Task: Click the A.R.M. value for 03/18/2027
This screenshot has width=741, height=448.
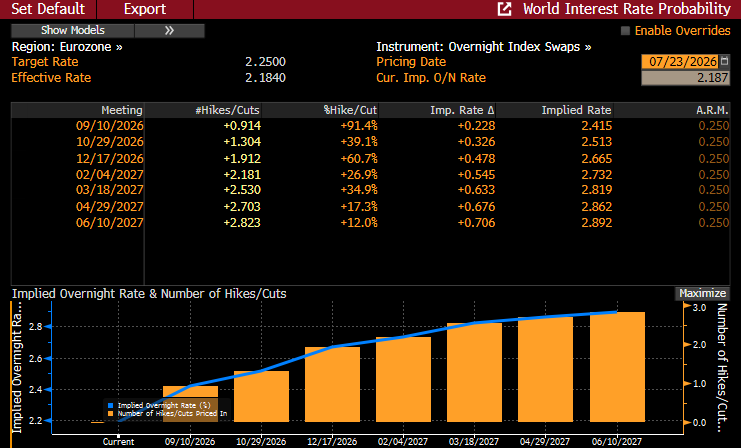Action: click(714, 190)
